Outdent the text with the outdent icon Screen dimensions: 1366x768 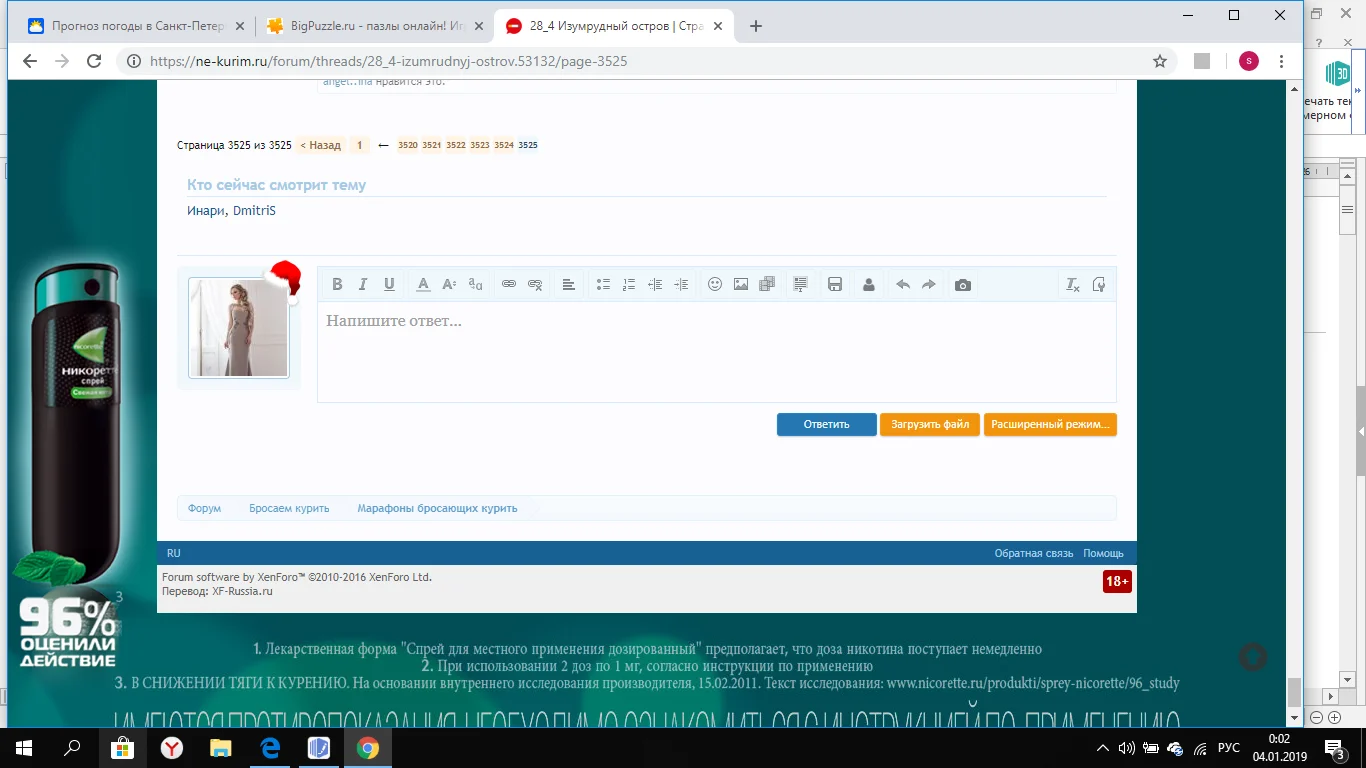[655, 284]
